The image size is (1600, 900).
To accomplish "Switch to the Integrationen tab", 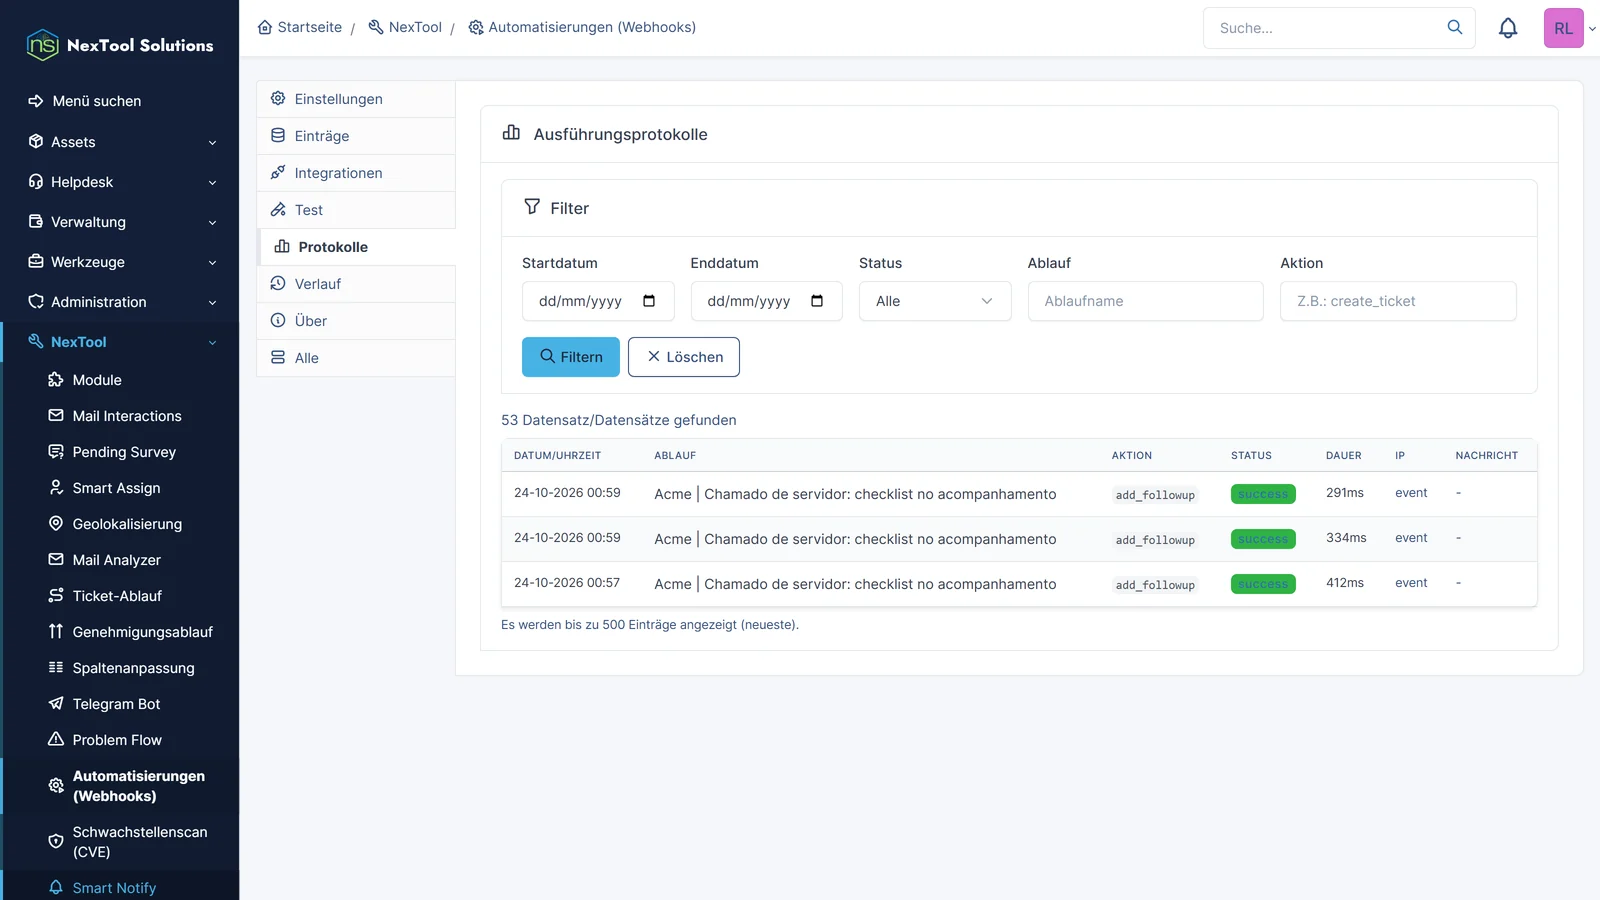I will click(x=356, y=173).
